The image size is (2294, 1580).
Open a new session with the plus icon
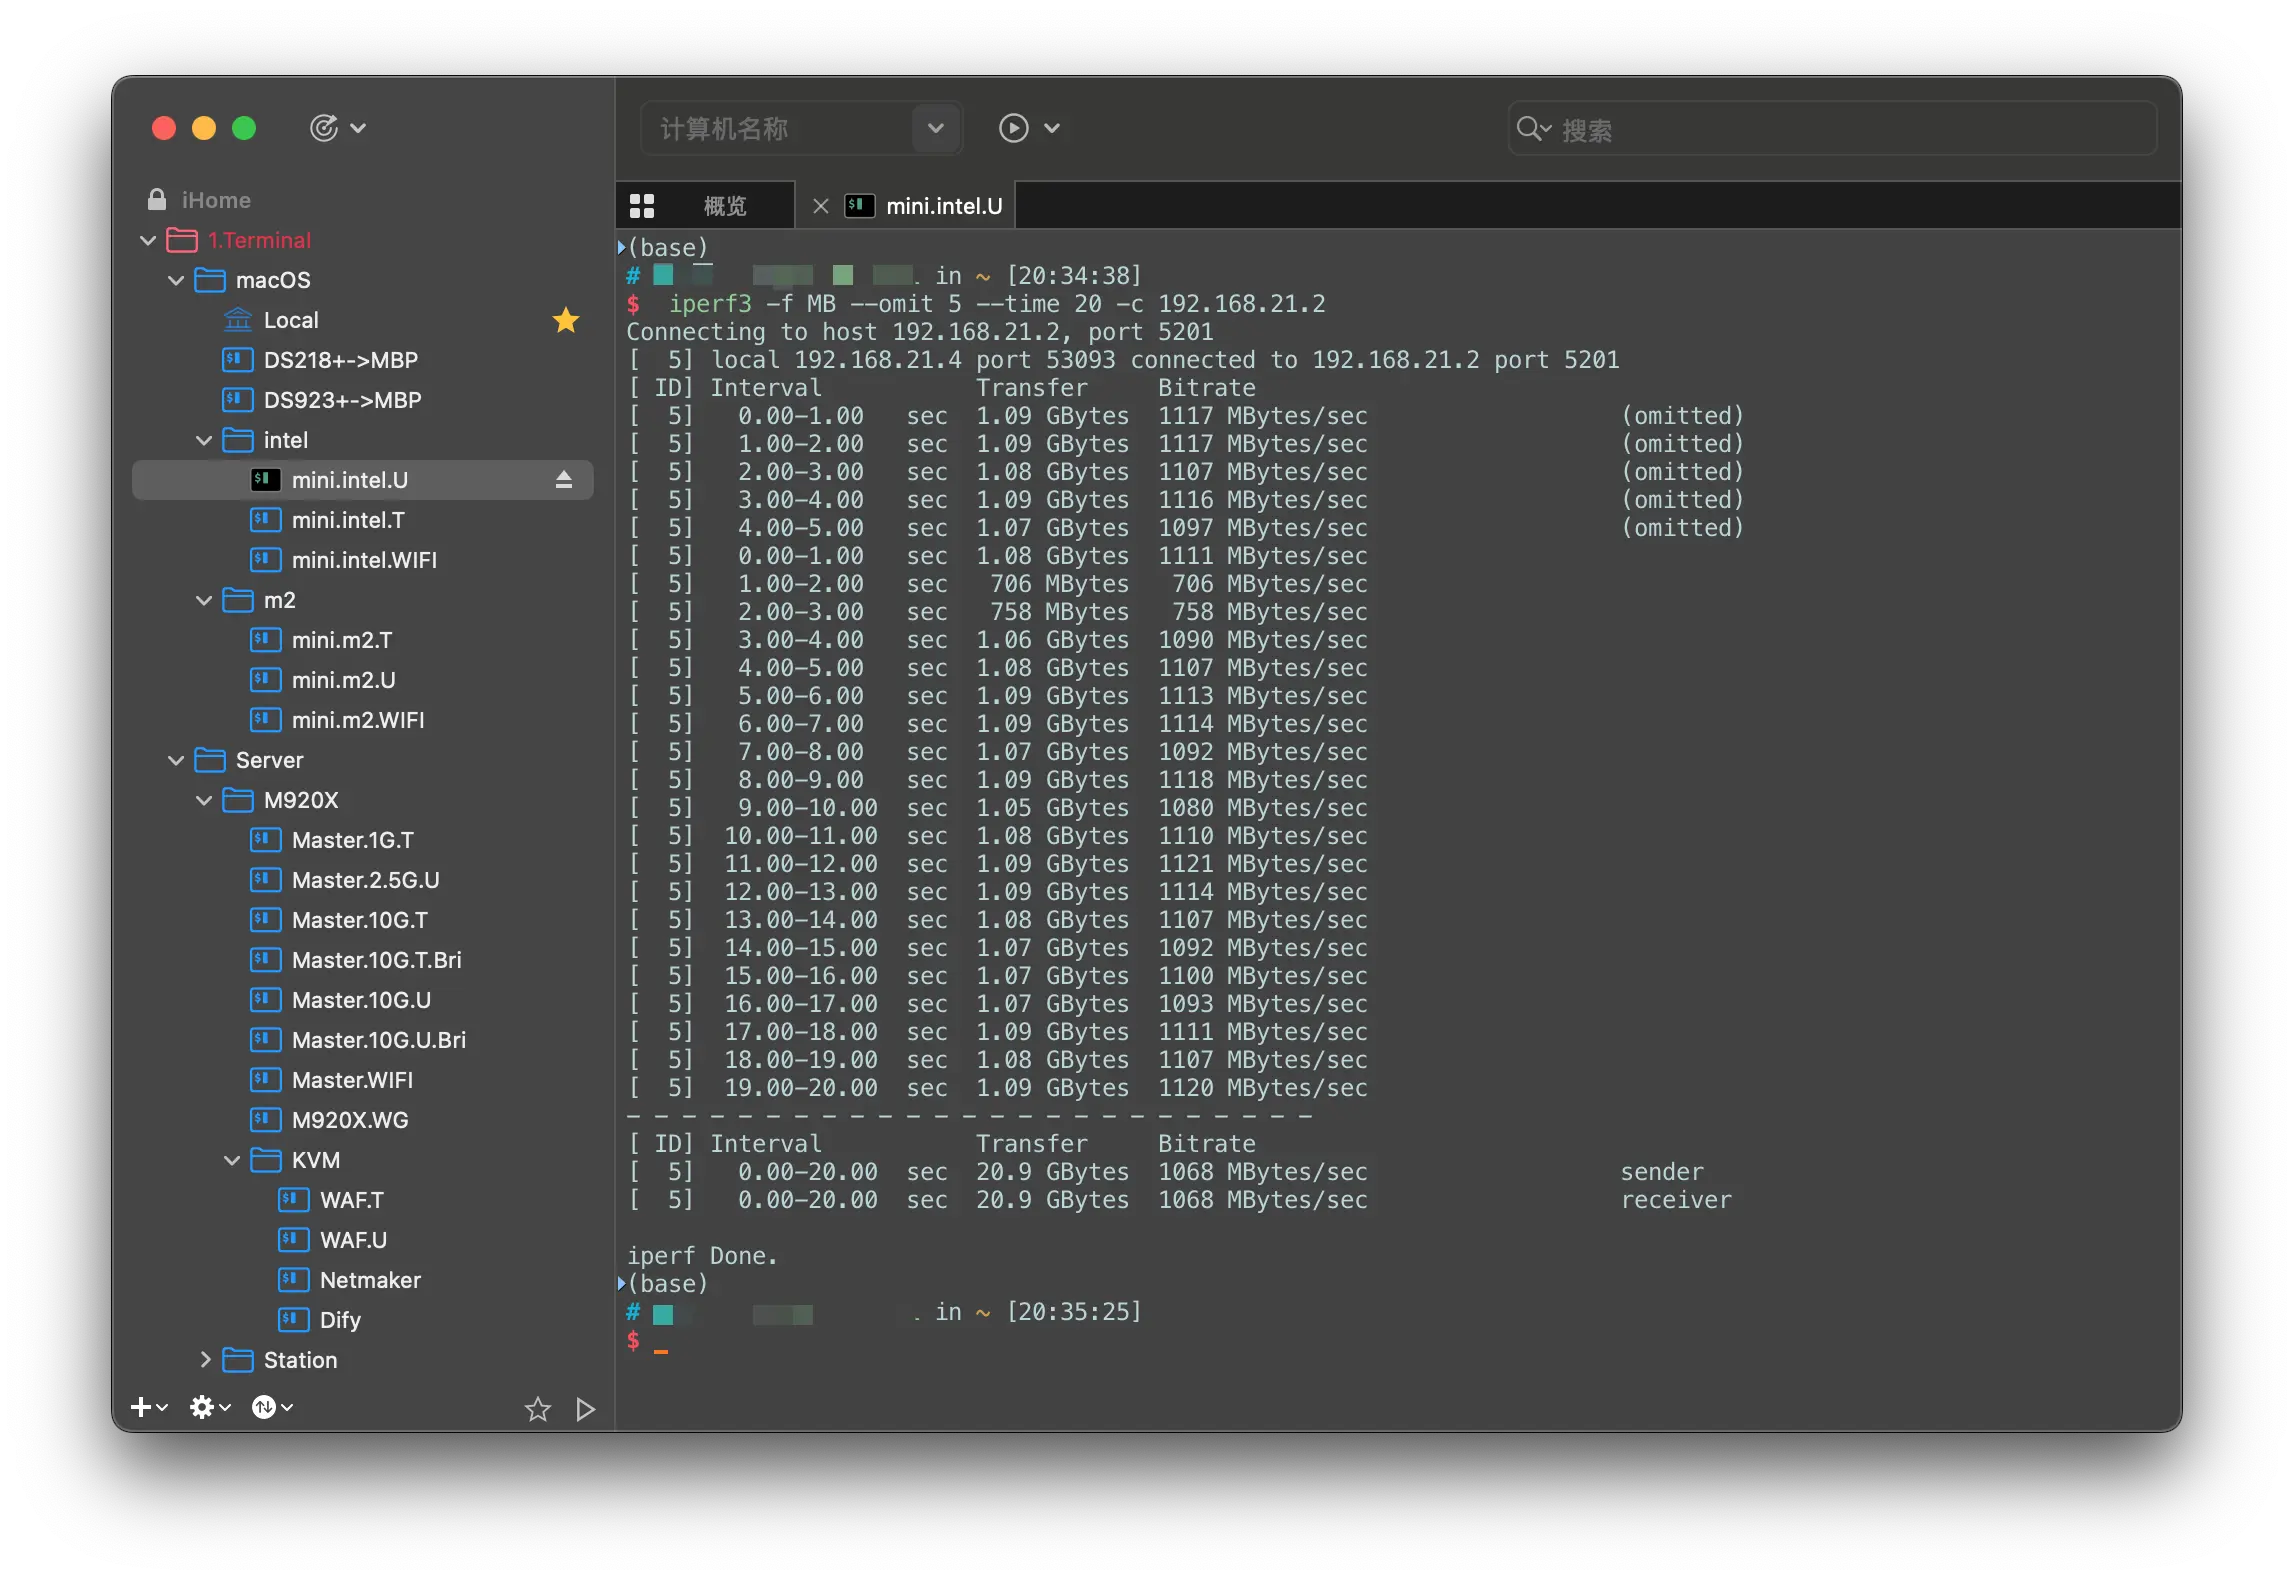click(x=143, y=1407)
